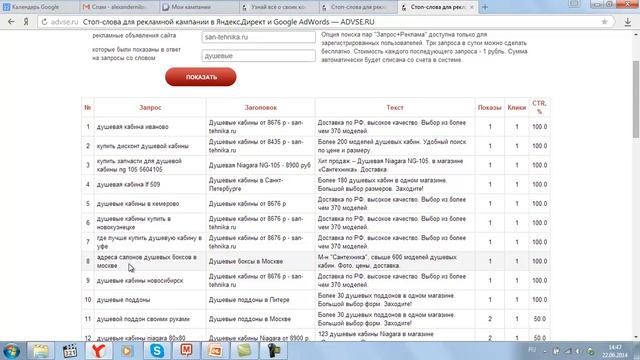Click ad text starting 'М-н "Сантехника", свыше 600'
The height and width of the screenshot is (360, 640).
coord(387,261)
